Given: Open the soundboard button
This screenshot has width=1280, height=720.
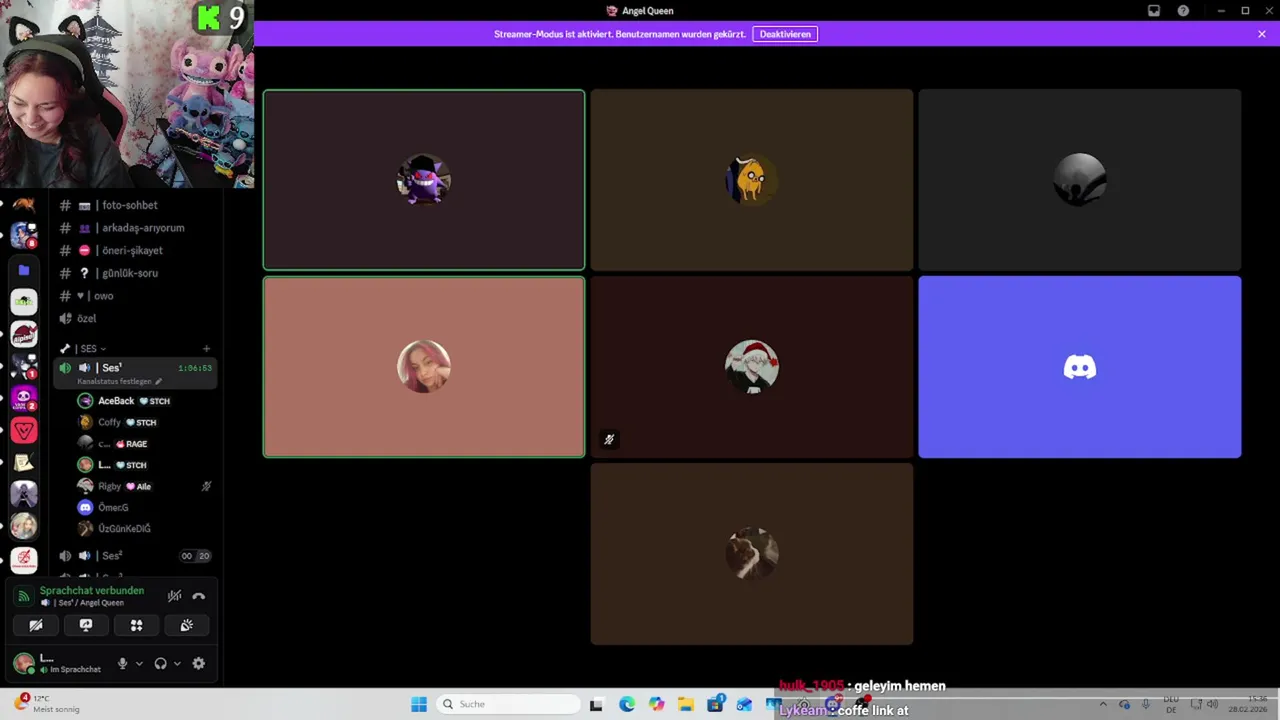Looking at the screenshot, I should click(x=186, y=625).
